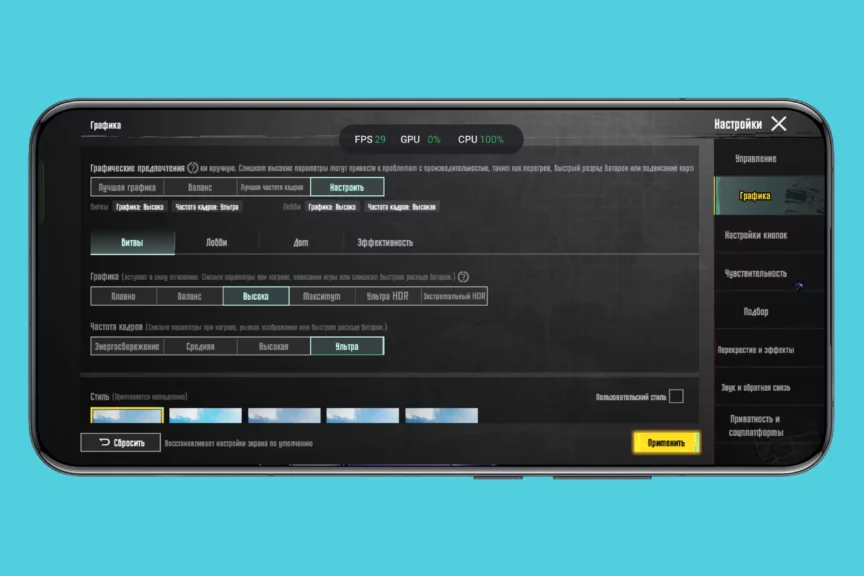The width and height of the screenshot is (864, 576).
Task: Choose the Баланс graphics preference preset
Action: [x=200, y=187]
